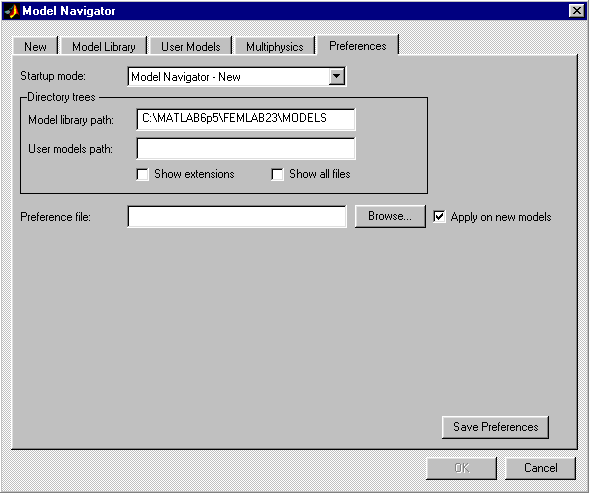589x493 pixels.
Task: Go to the User Models tab
Action: coord(190,46)
